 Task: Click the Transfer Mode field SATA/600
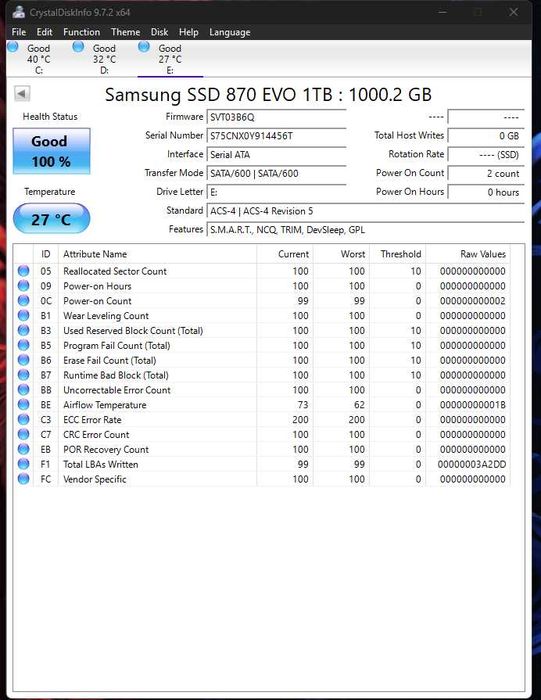(x=276, y=173)
